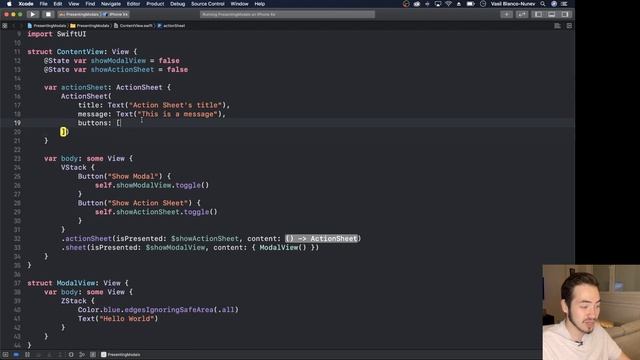Open the editor options lines icon

point(557,26)
